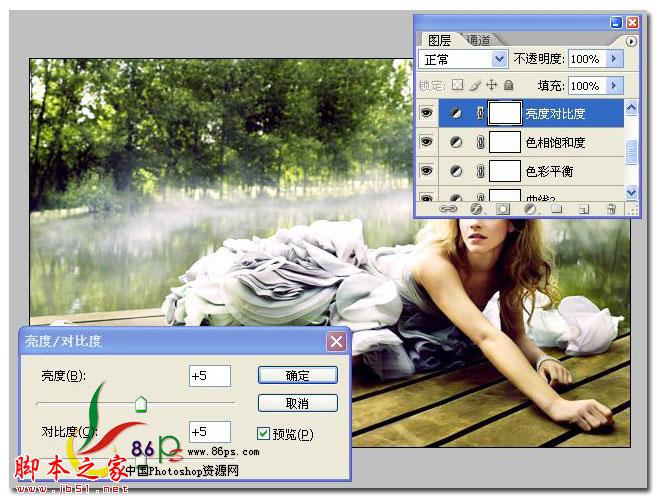660x500 pixels.
Task: Open the layer style (fx) menu
Action: point(476,209)
